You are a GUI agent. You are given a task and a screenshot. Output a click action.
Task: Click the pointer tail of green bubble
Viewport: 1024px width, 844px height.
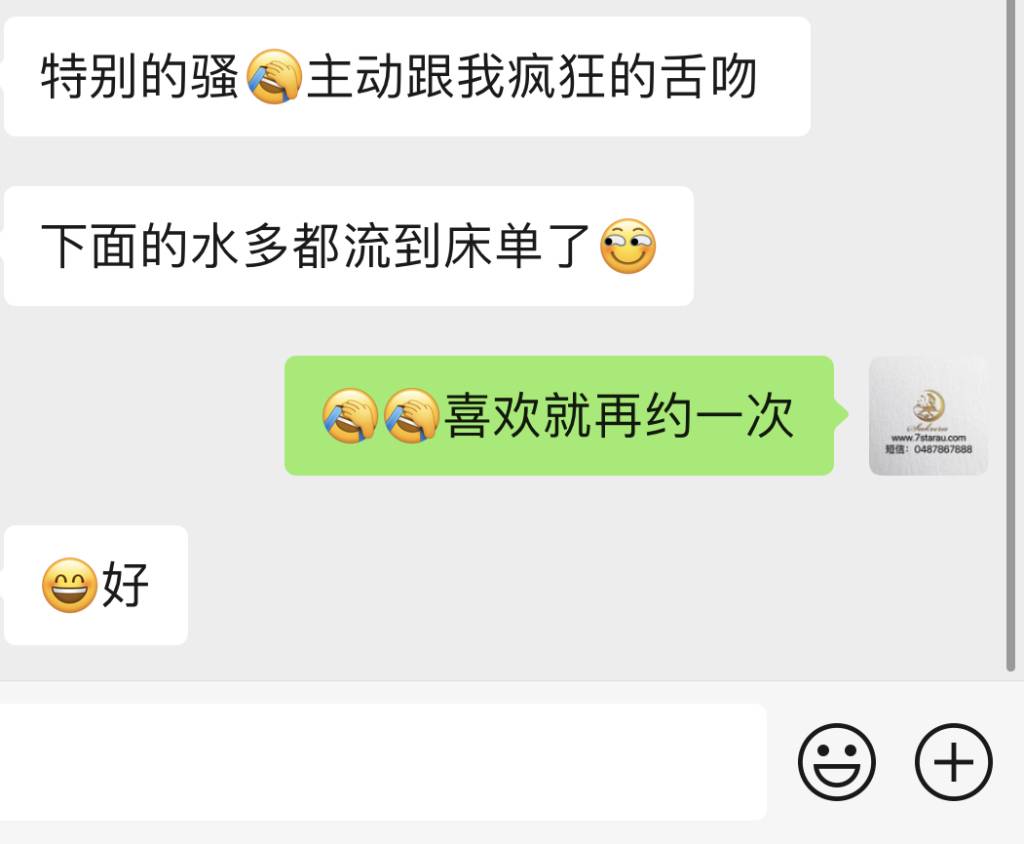841,414
